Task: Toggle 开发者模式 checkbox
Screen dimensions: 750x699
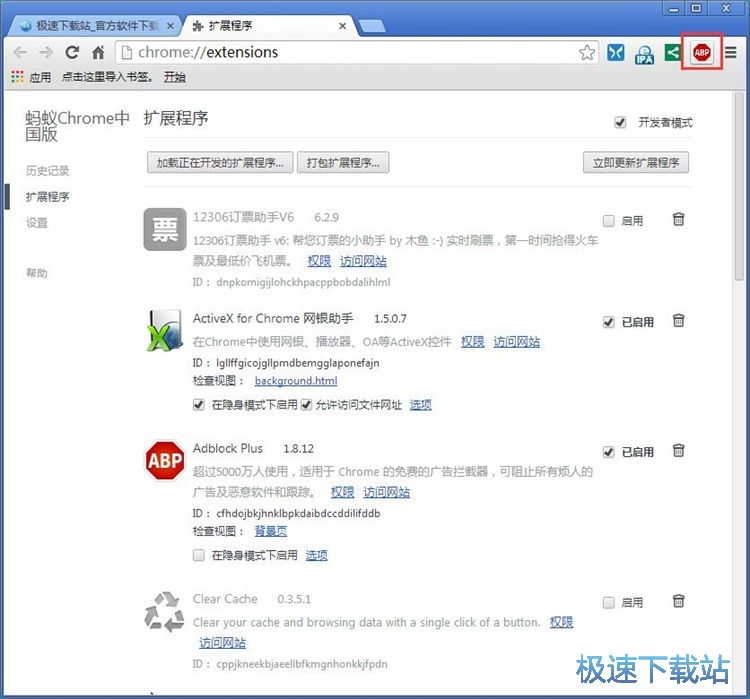Action: click(620, 122)
